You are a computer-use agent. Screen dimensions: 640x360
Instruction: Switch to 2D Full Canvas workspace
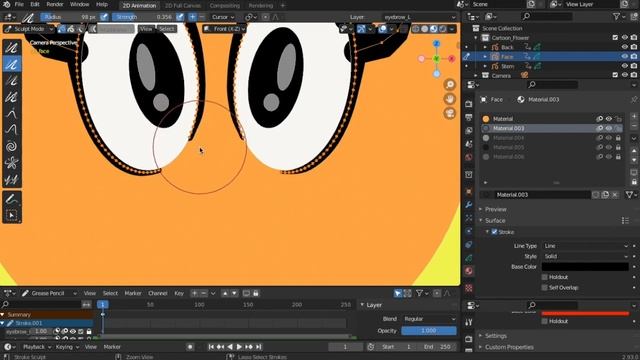(x=183, y=6)
